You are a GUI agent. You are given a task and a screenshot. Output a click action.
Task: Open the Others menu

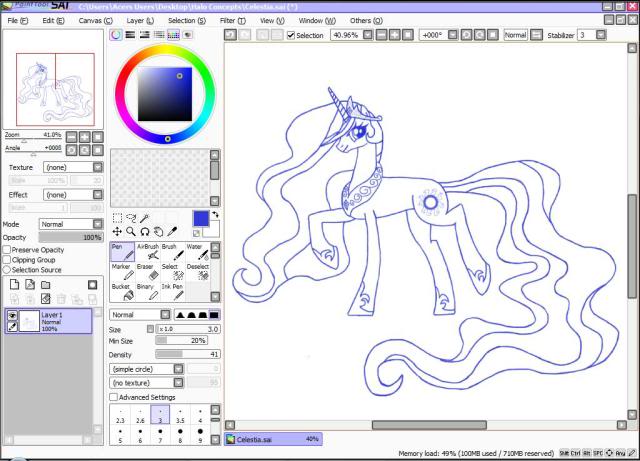tap(366, 20)
